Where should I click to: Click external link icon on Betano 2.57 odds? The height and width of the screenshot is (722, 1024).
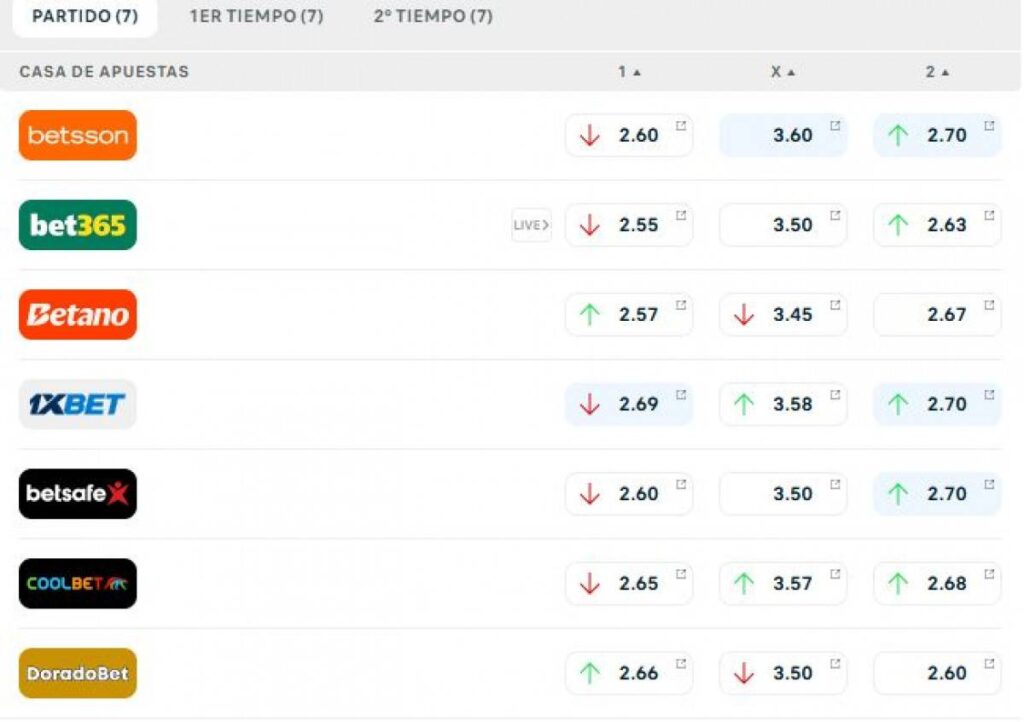click(680, 305)
